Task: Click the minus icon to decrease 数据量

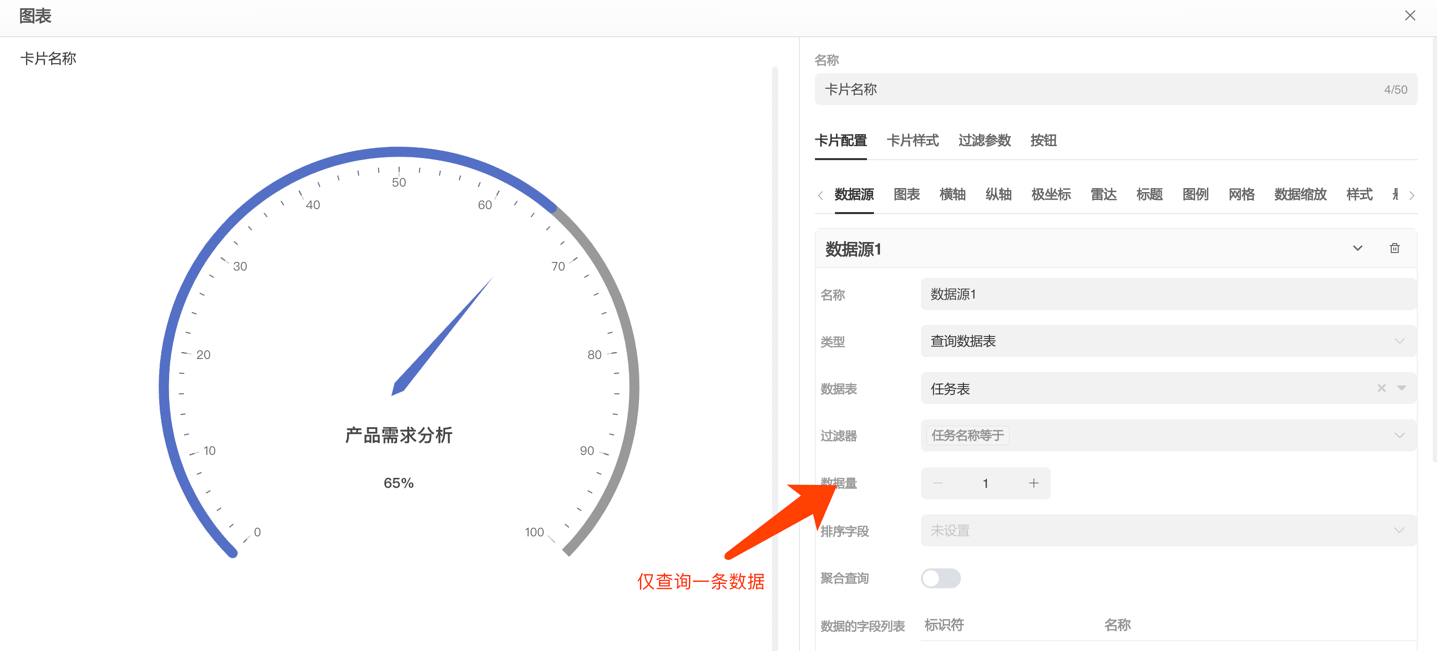Action: coord(937,483)
